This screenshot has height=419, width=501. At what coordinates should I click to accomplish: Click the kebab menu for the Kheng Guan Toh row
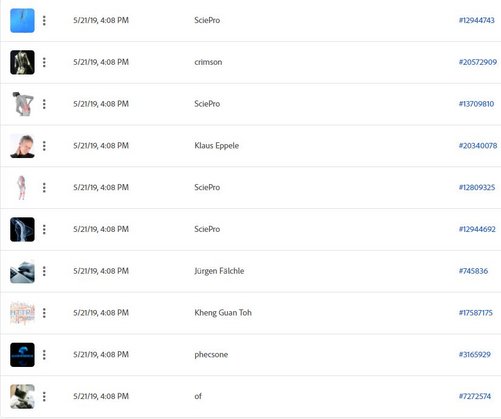[x=44, y=313]
